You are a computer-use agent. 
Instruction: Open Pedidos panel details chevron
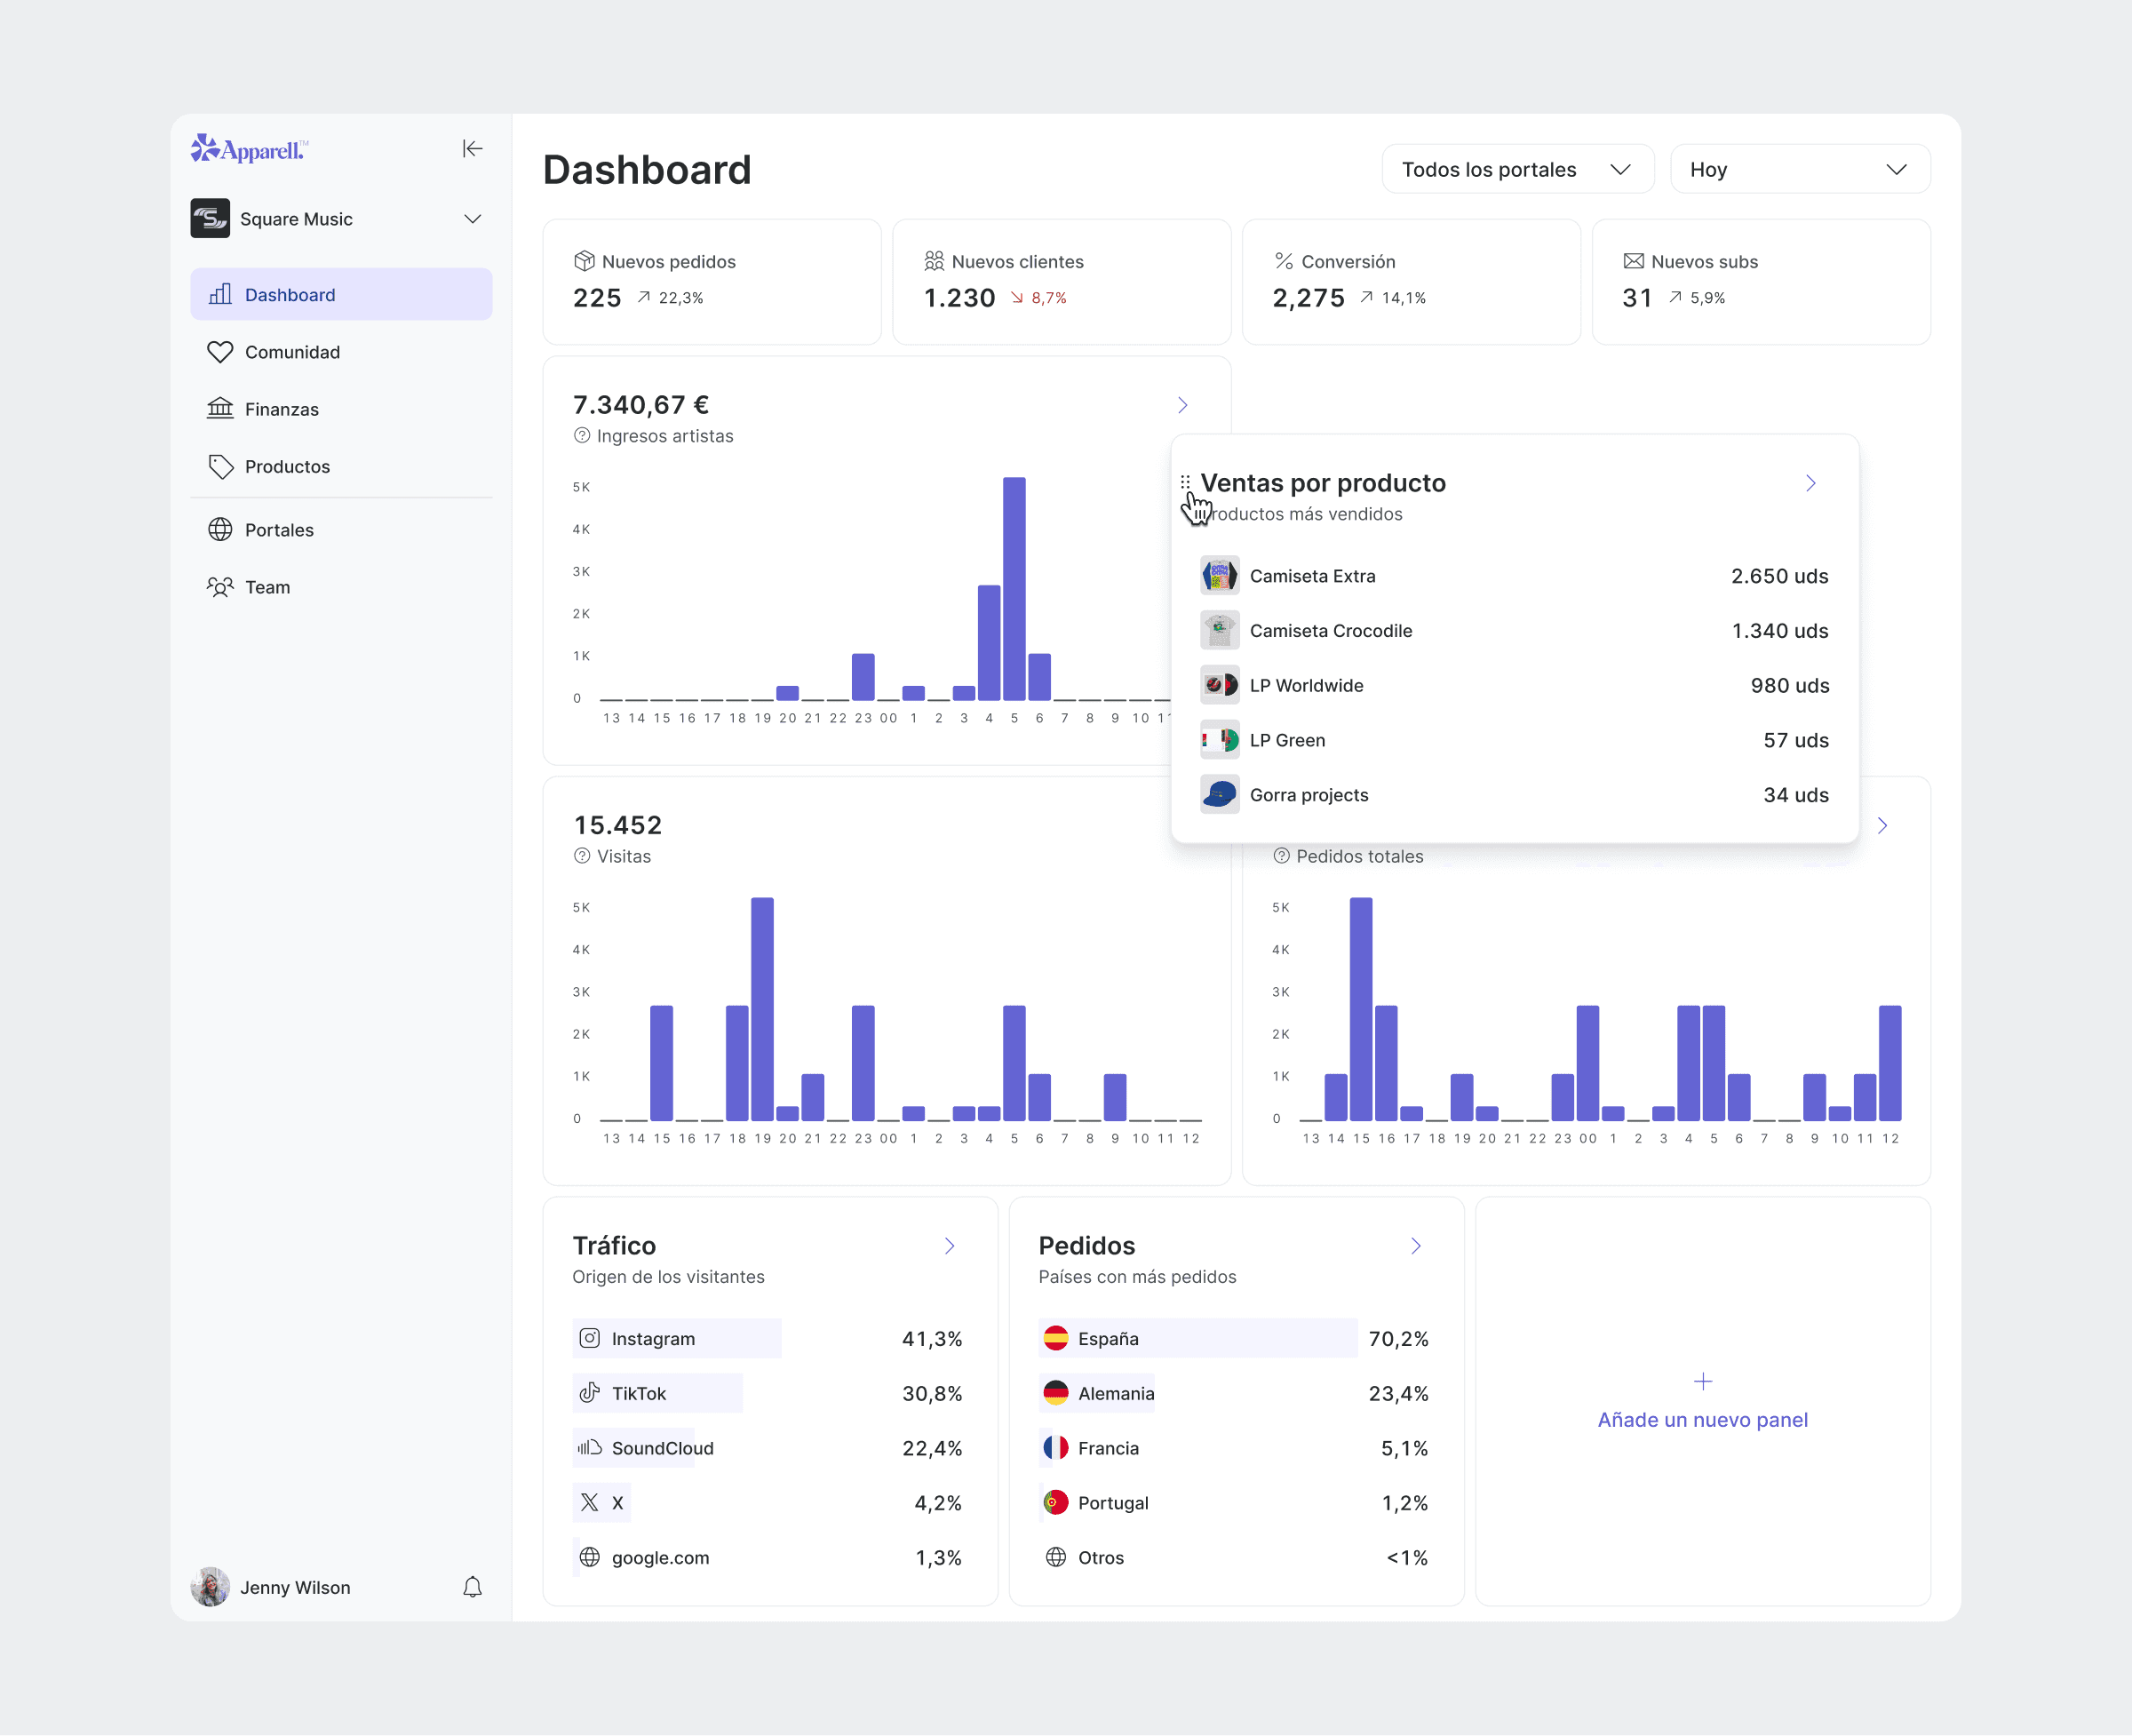click(1416, 1245)
